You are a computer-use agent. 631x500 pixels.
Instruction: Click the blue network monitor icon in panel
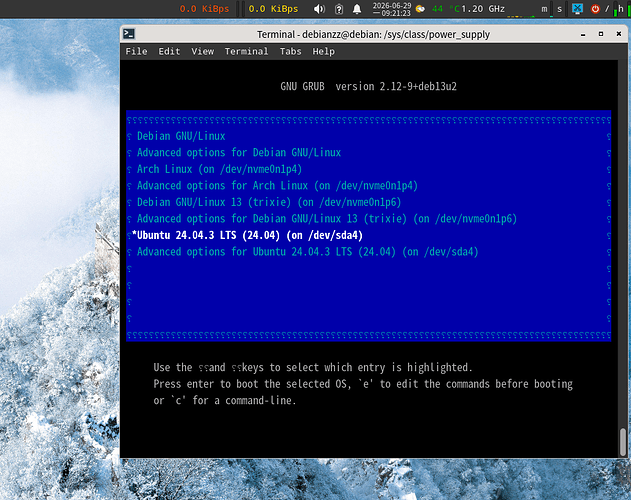pos(577,8)
